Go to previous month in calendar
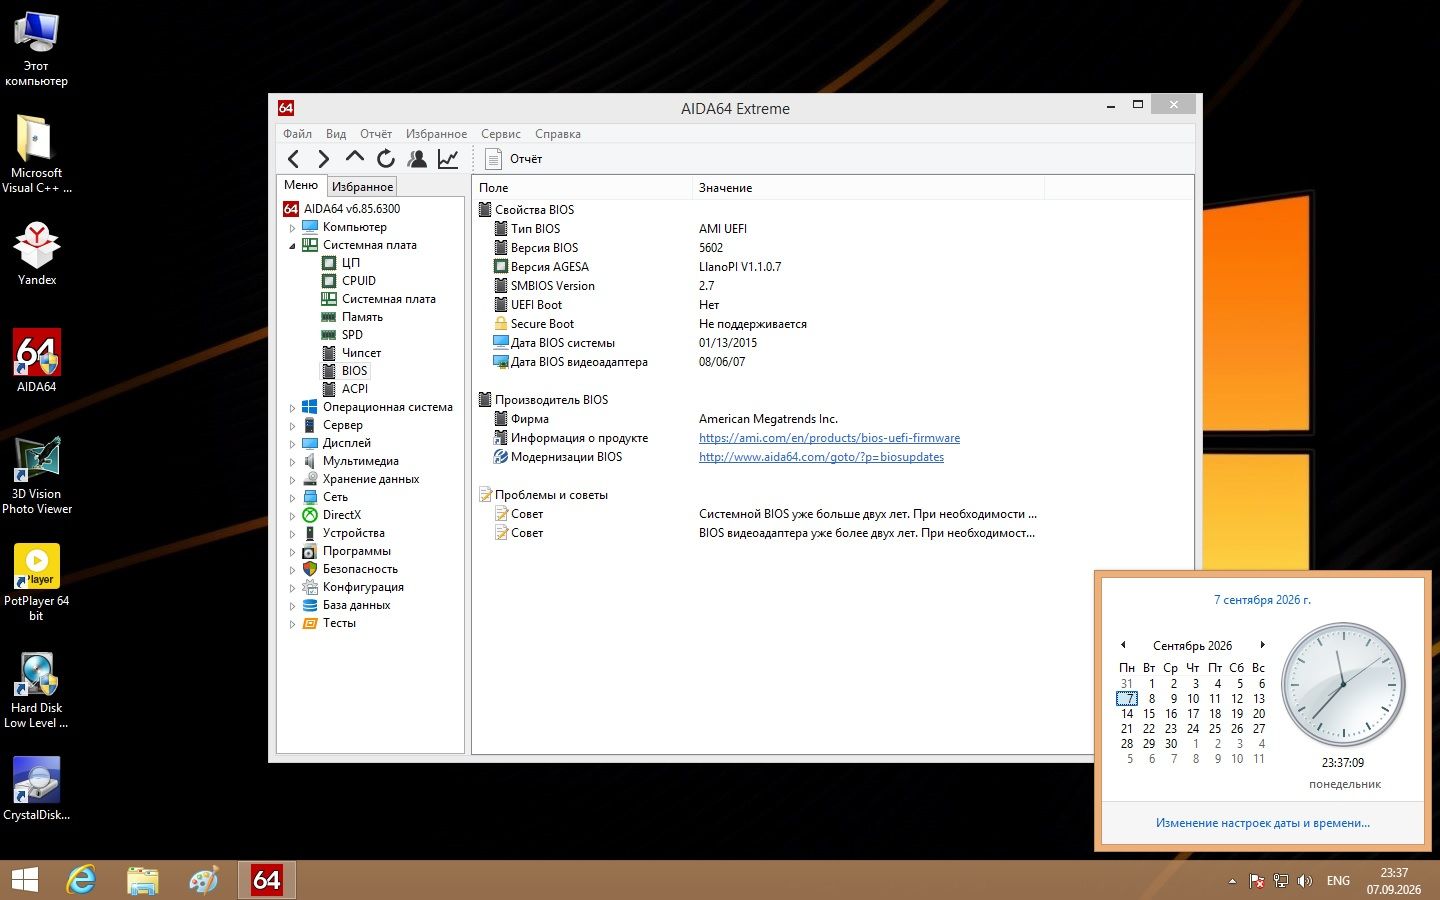1440x900 pixels. (x=1123, y=645)
